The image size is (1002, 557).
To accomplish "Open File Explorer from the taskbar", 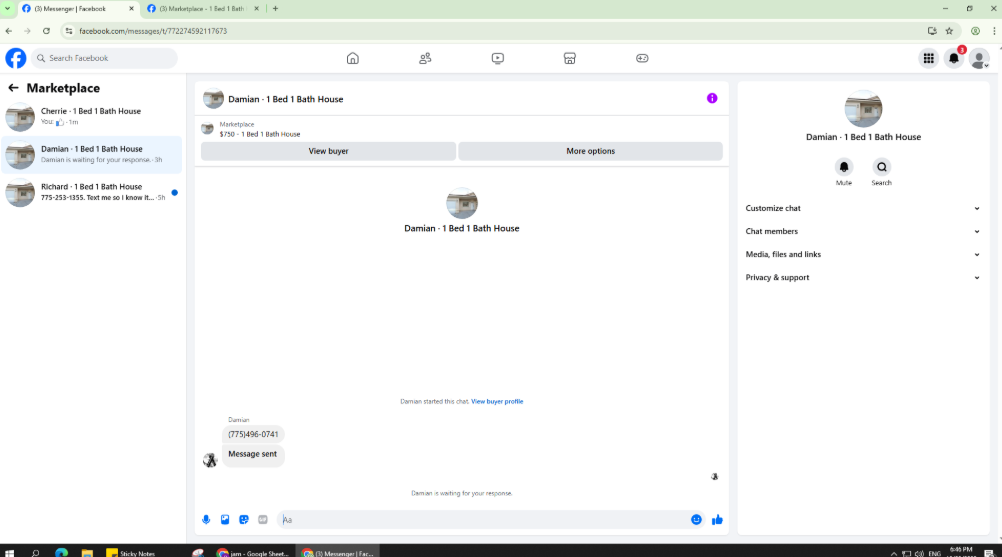I will click(x=87, y=553).
